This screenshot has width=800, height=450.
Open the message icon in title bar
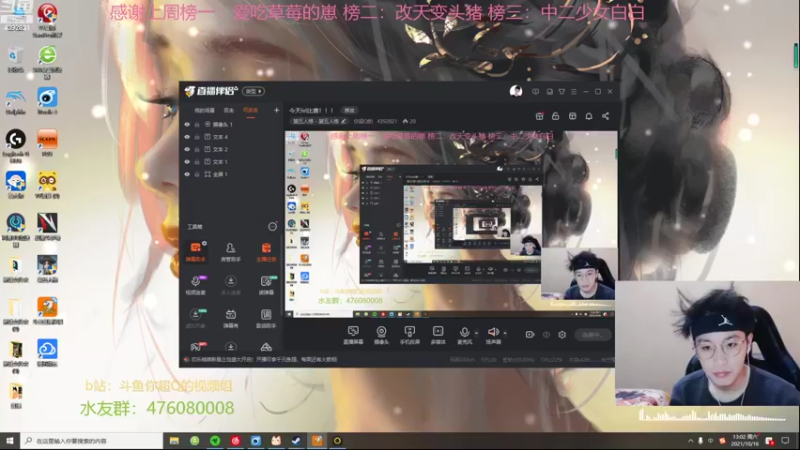pos(535,92)
